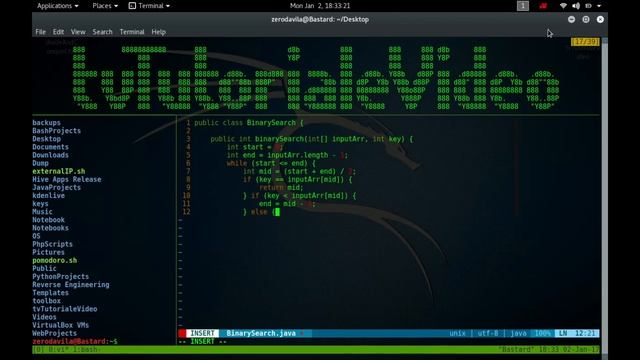Open the Help menu of the terminal
640x360 pixels.
pyautogui.click(x=158, y=32)
